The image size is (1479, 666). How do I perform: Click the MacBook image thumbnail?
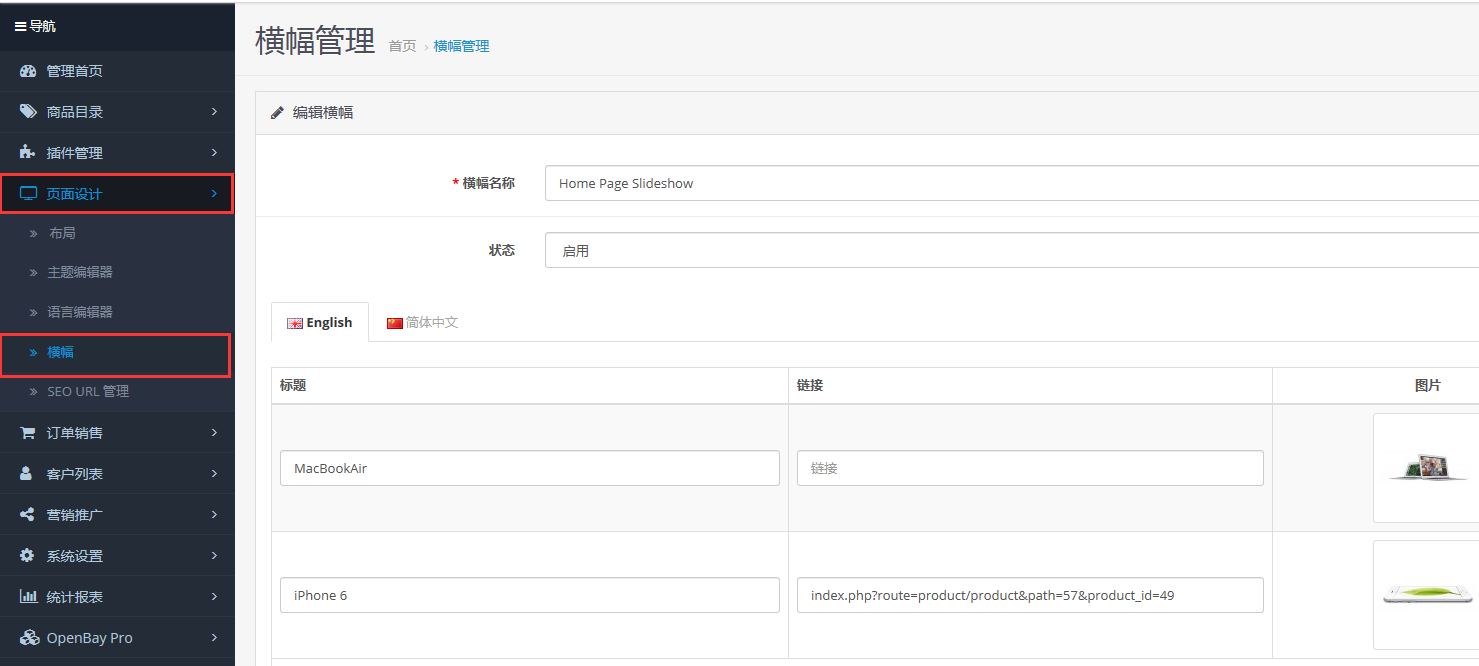coord(1427,468)
